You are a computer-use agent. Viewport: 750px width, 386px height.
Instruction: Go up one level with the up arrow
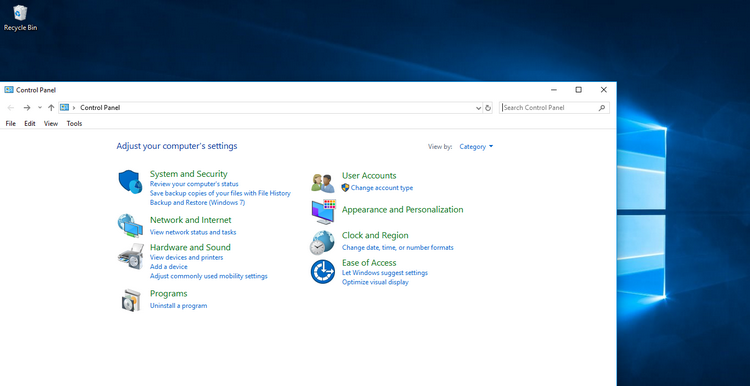[51, 108]
